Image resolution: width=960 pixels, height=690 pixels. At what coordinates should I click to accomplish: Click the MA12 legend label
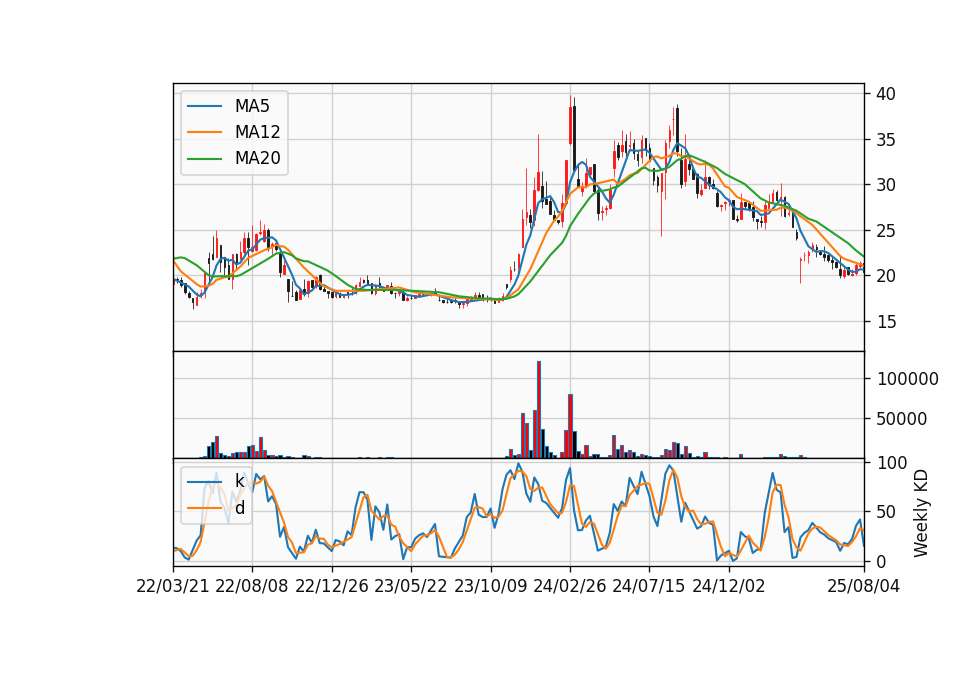[257, 132]
